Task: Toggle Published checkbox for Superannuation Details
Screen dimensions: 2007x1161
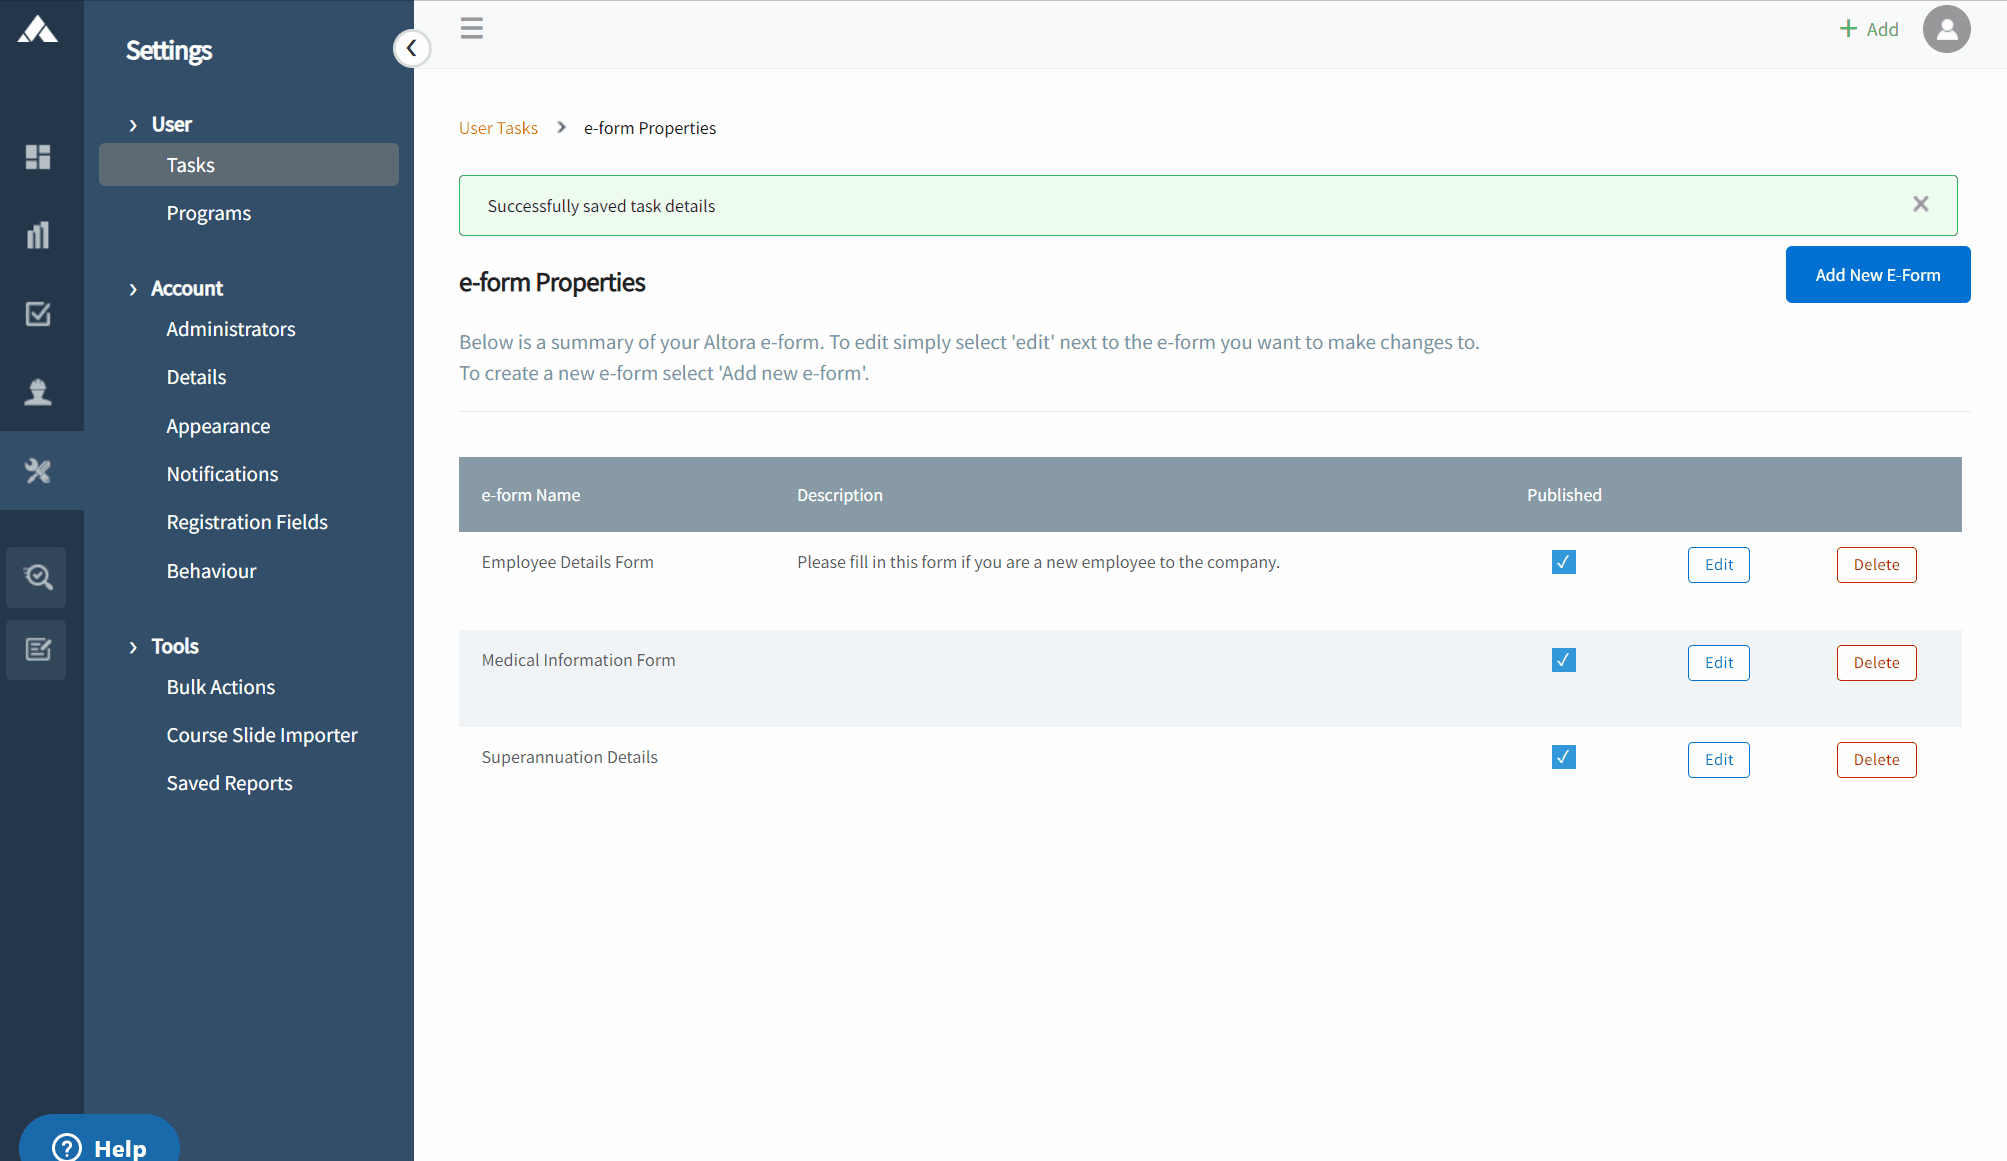Action: [1563, 757]
